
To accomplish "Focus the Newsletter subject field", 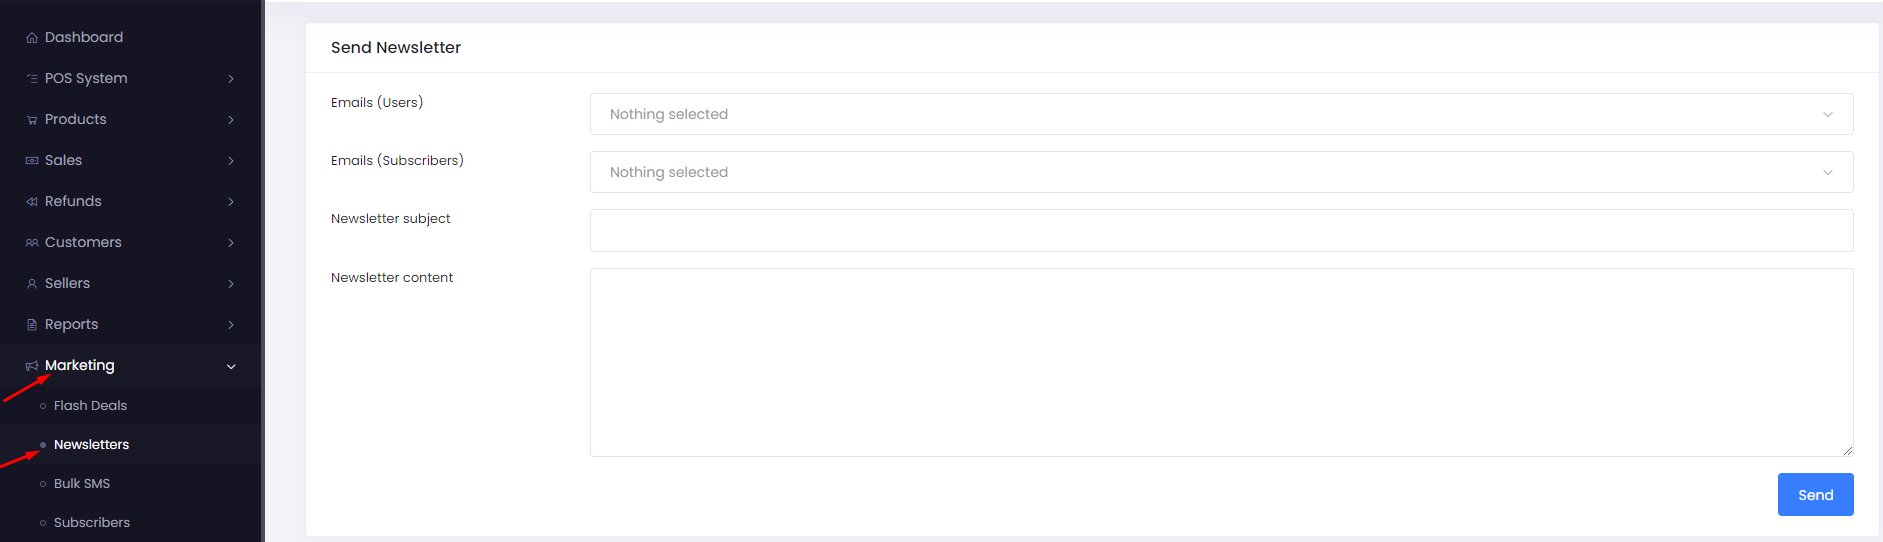I will [x=1221, y=230].
